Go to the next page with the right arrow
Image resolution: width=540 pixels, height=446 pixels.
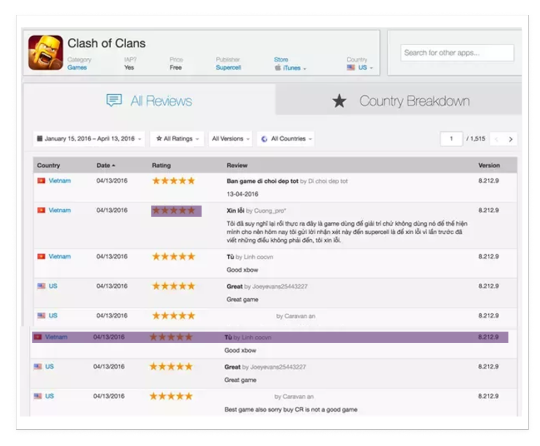tap(510, 139)
